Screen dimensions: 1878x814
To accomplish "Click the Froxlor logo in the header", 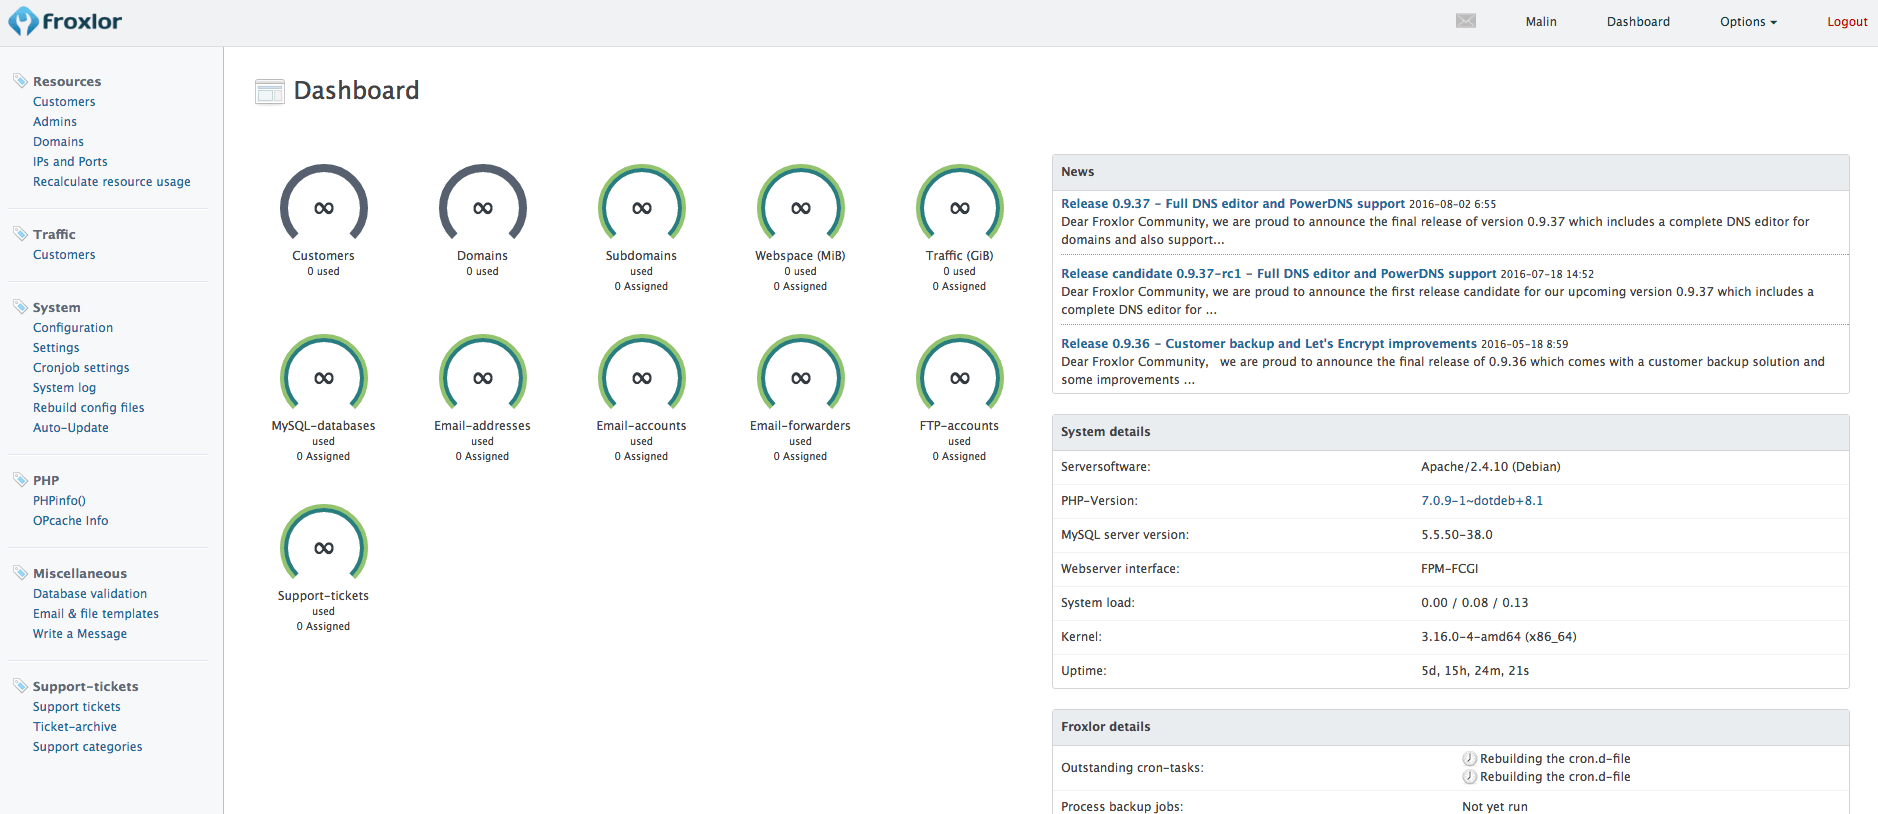I will tap(66, 21).
